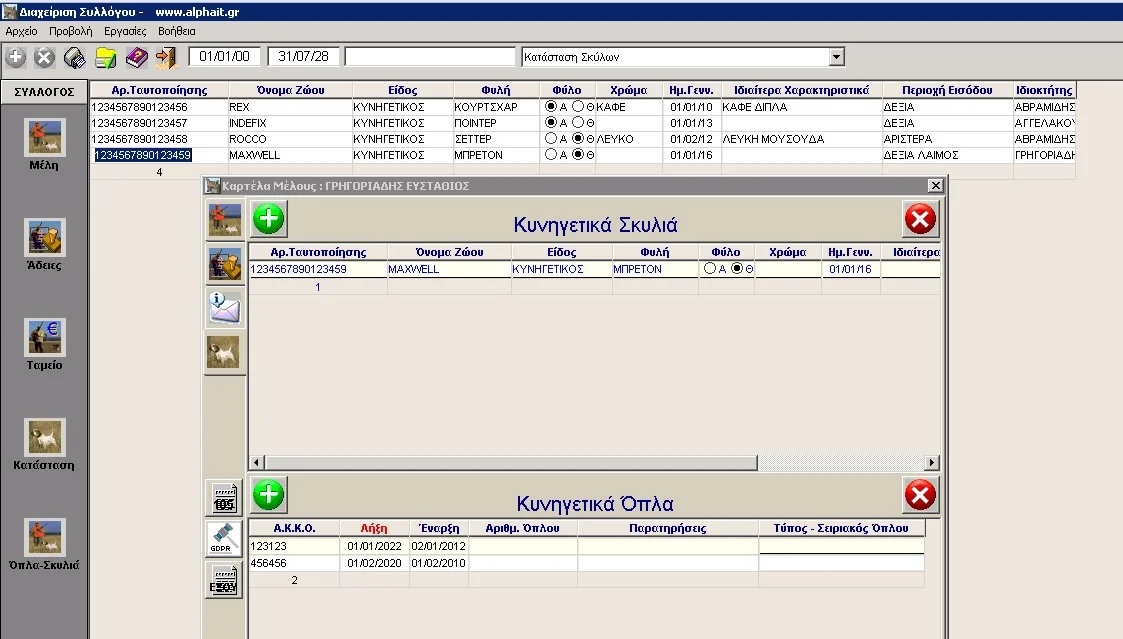The image size is (1123, 639).
Task: Click the ΣΥΛΛΟΓΟΣ sidebar header
Action: 44,92
